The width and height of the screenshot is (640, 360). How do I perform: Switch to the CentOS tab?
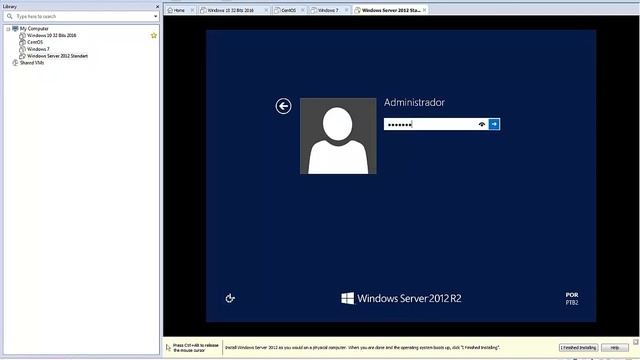pos(289,10)
